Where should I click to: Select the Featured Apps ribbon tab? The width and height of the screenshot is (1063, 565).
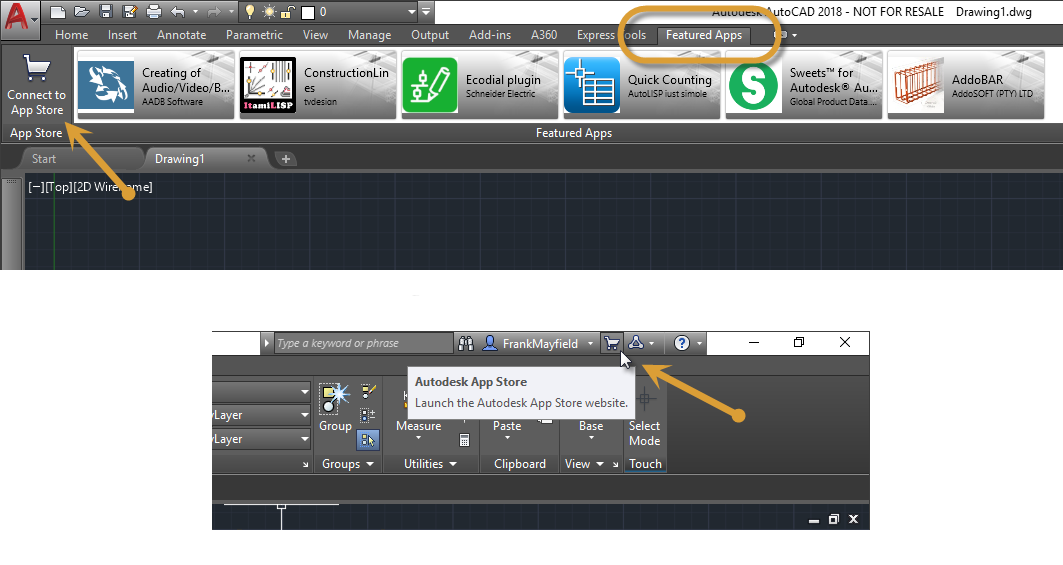click(704, 35)
